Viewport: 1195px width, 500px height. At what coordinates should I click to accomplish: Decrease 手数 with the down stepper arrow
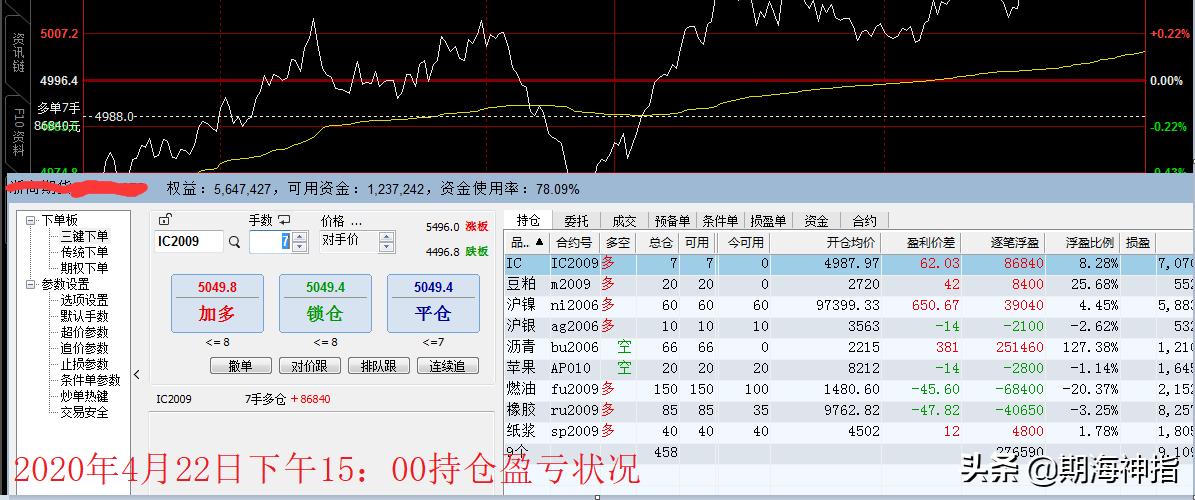pos(300,246)
